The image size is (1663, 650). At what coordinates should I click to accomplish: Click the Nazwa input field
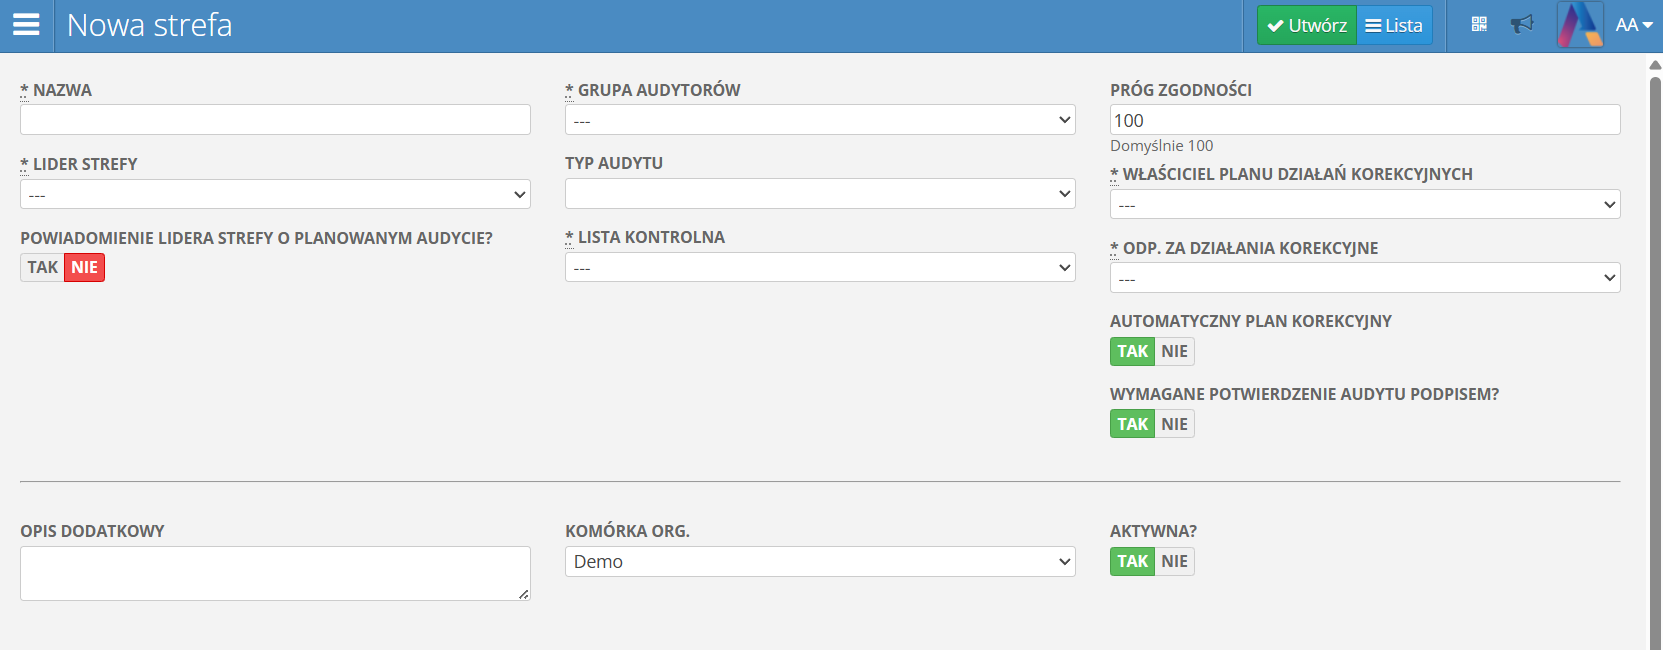click(275, 120)
